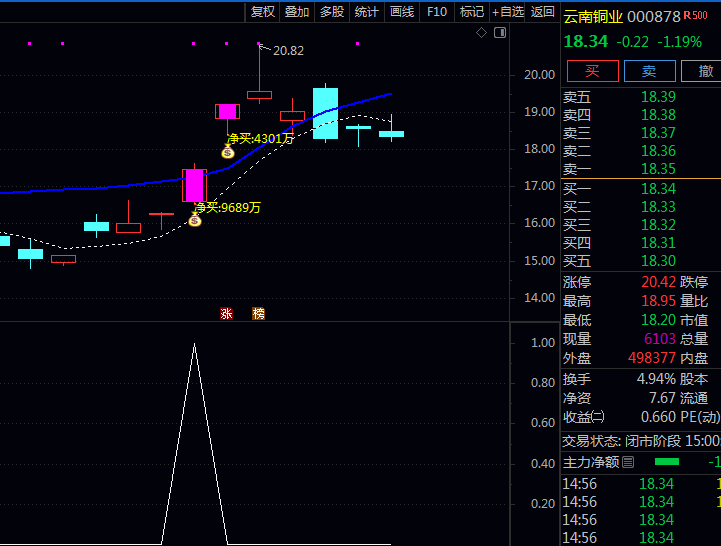
Task: Click the 收益(二) value 0.660
Action: tap(658, 417)
